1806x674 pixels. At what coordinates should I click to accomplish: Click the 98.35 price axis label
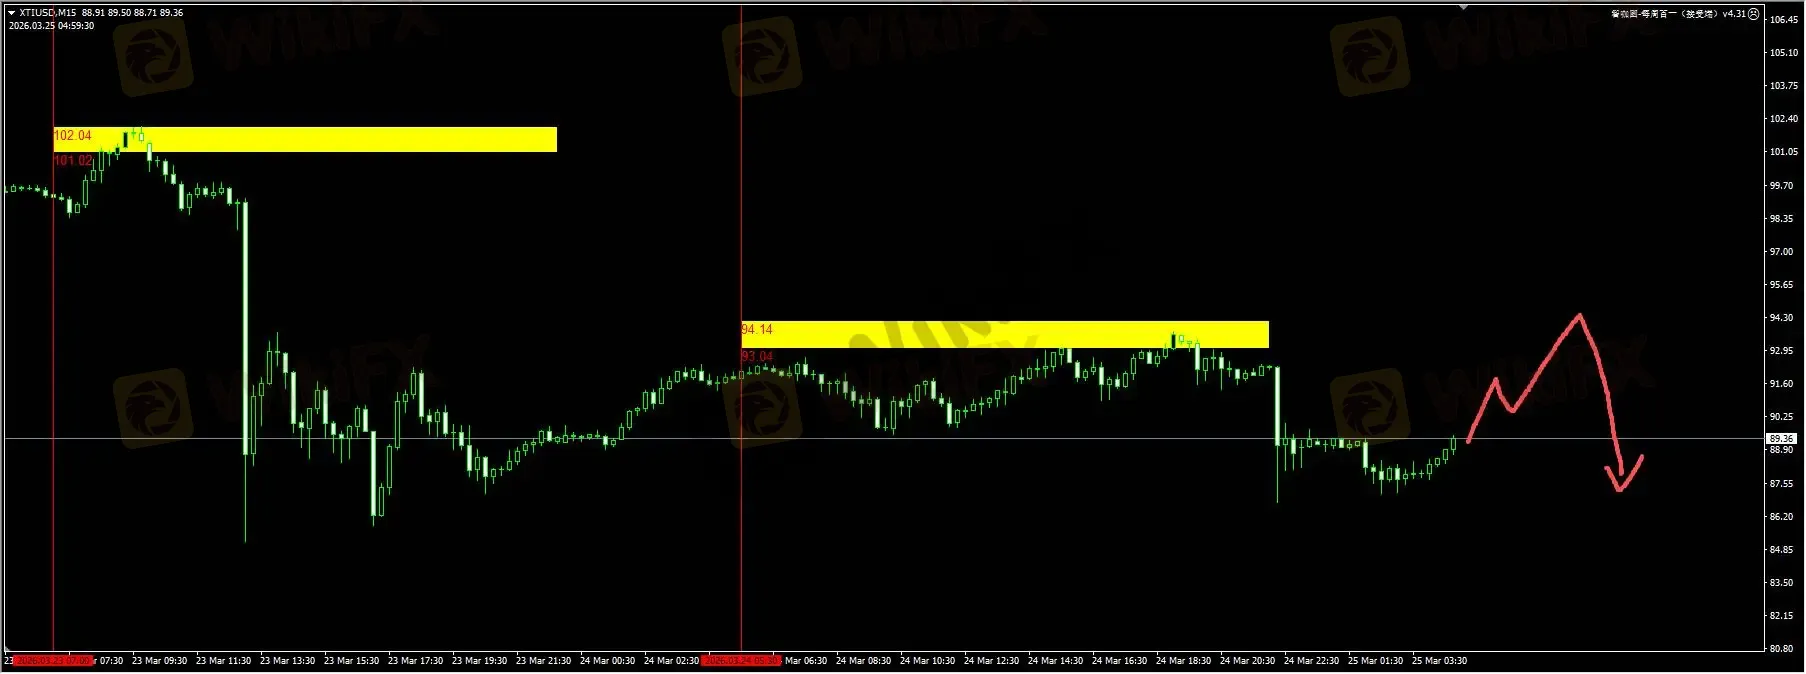(x=1781, y=219)
